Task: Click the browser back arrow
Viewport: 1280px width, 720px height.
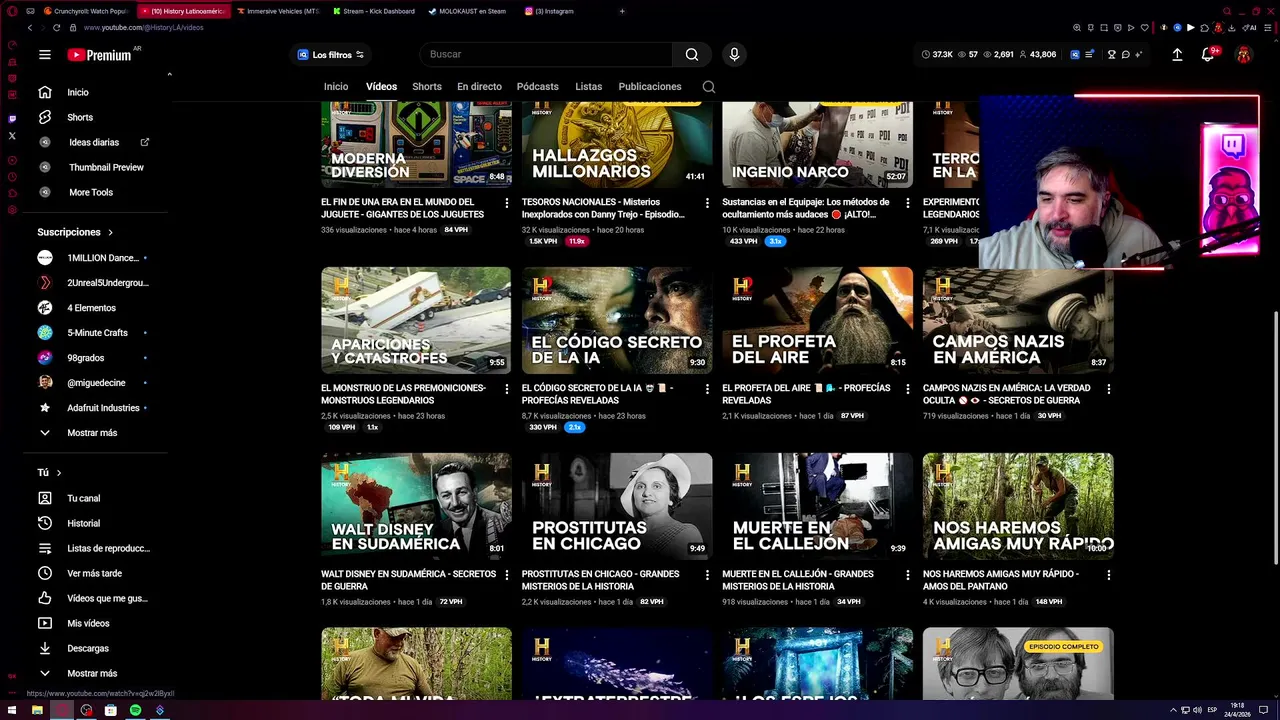Action: coord(30,28)
